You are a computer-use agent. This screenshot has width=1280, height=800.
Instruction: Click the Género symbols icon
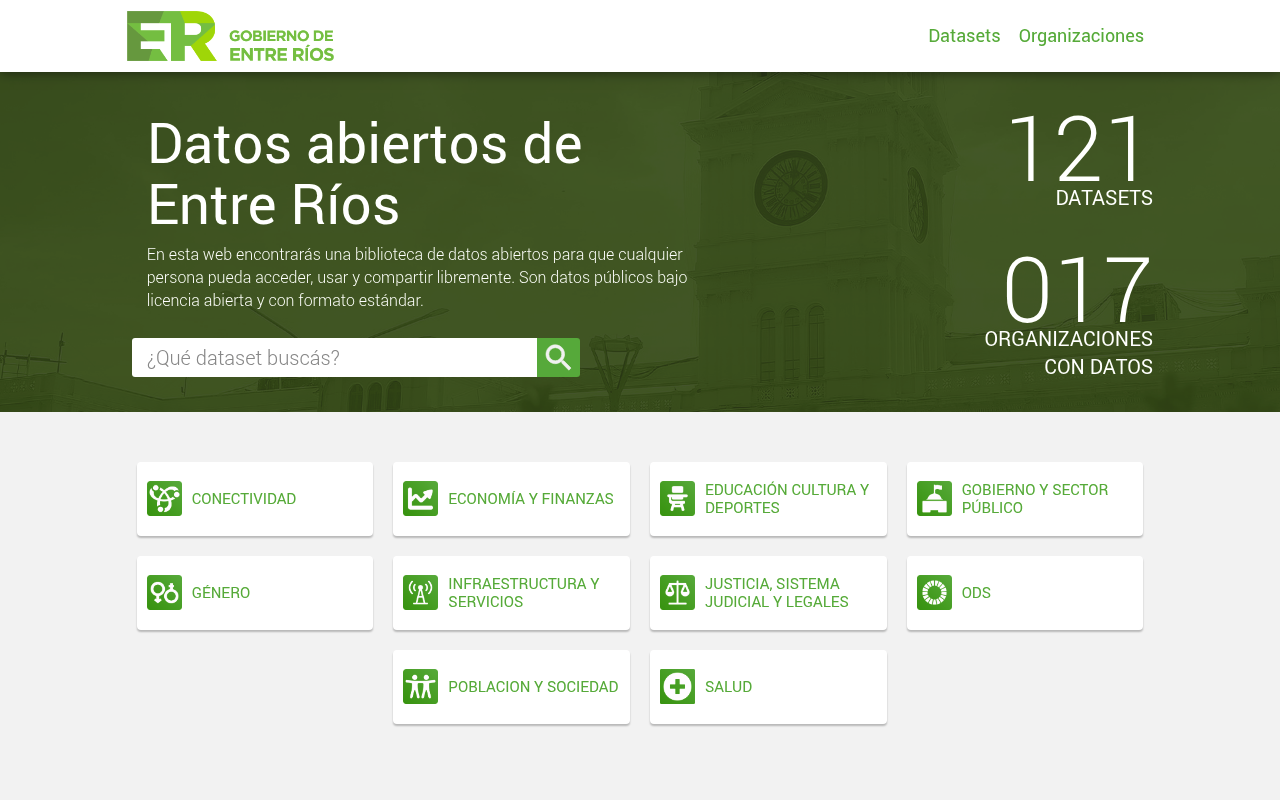[x=164, y=593]
